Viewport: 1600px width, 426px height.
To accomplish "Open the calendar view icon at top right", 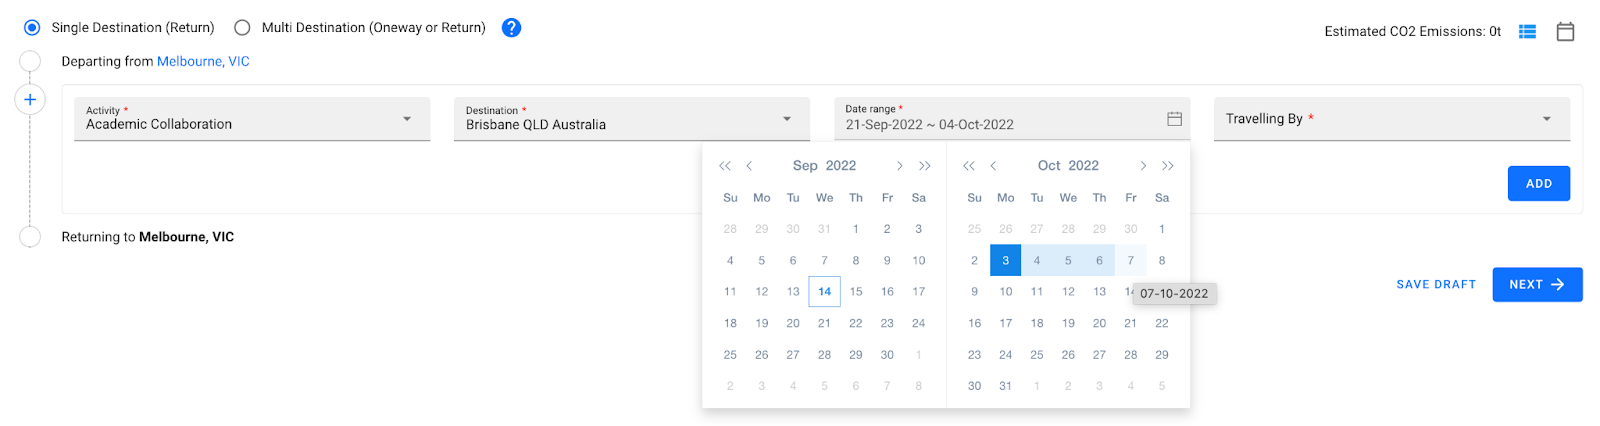I will pyautogui.click(x=1565, y=32).
